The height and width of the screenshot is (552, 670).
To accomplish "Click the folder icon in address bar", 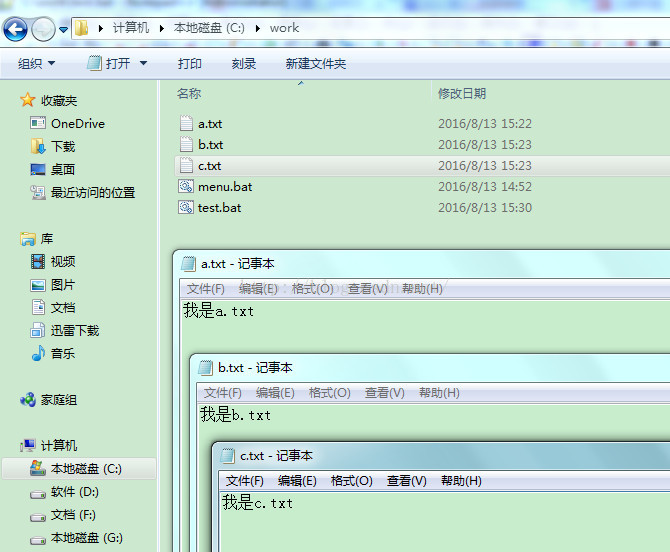I will pos(81,28).
